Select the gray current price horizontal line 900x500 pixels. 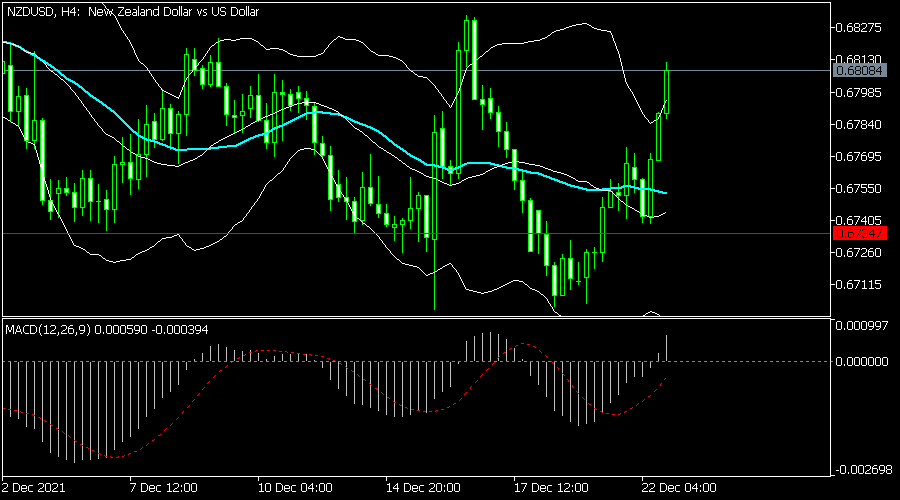(x=416, y=71)
